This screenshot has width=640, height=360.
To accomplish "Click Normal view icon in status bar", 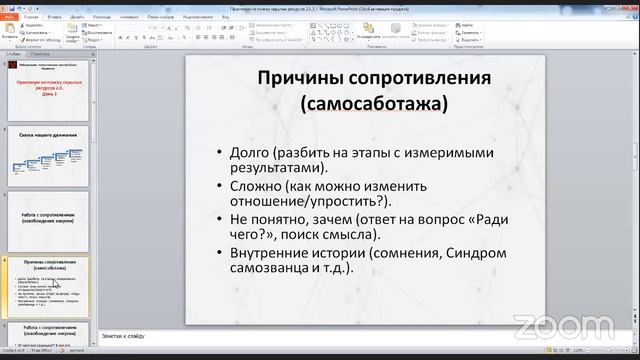I will tap(549, 350).
